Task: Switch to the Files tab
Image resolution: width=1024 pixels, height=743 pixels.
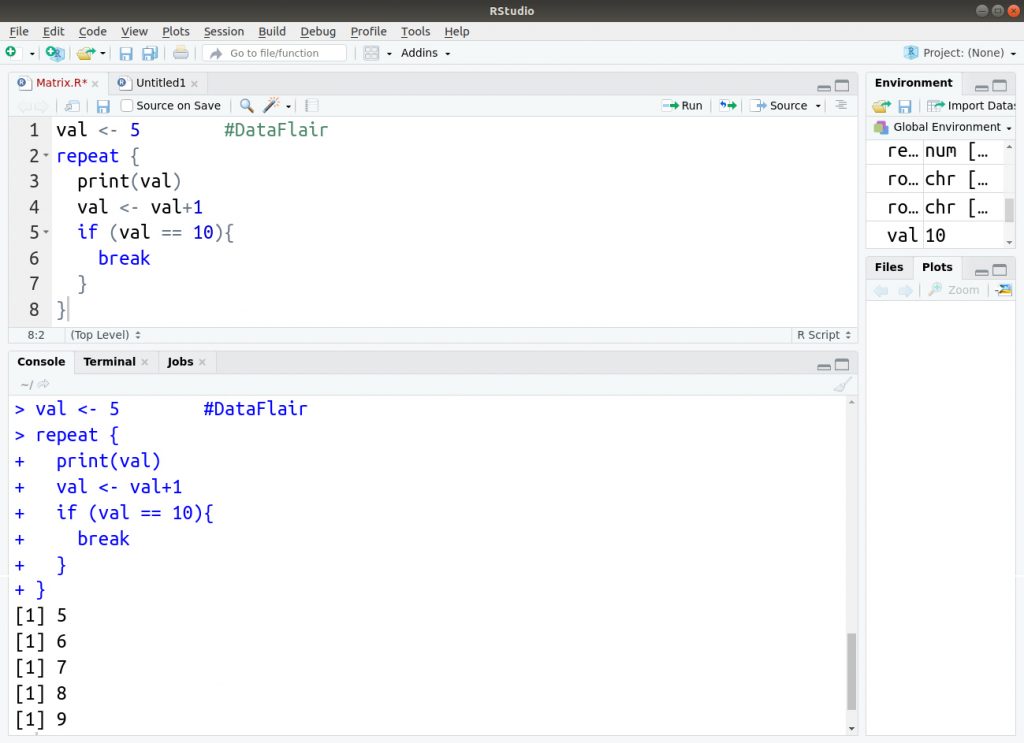Action: point(889,267)
